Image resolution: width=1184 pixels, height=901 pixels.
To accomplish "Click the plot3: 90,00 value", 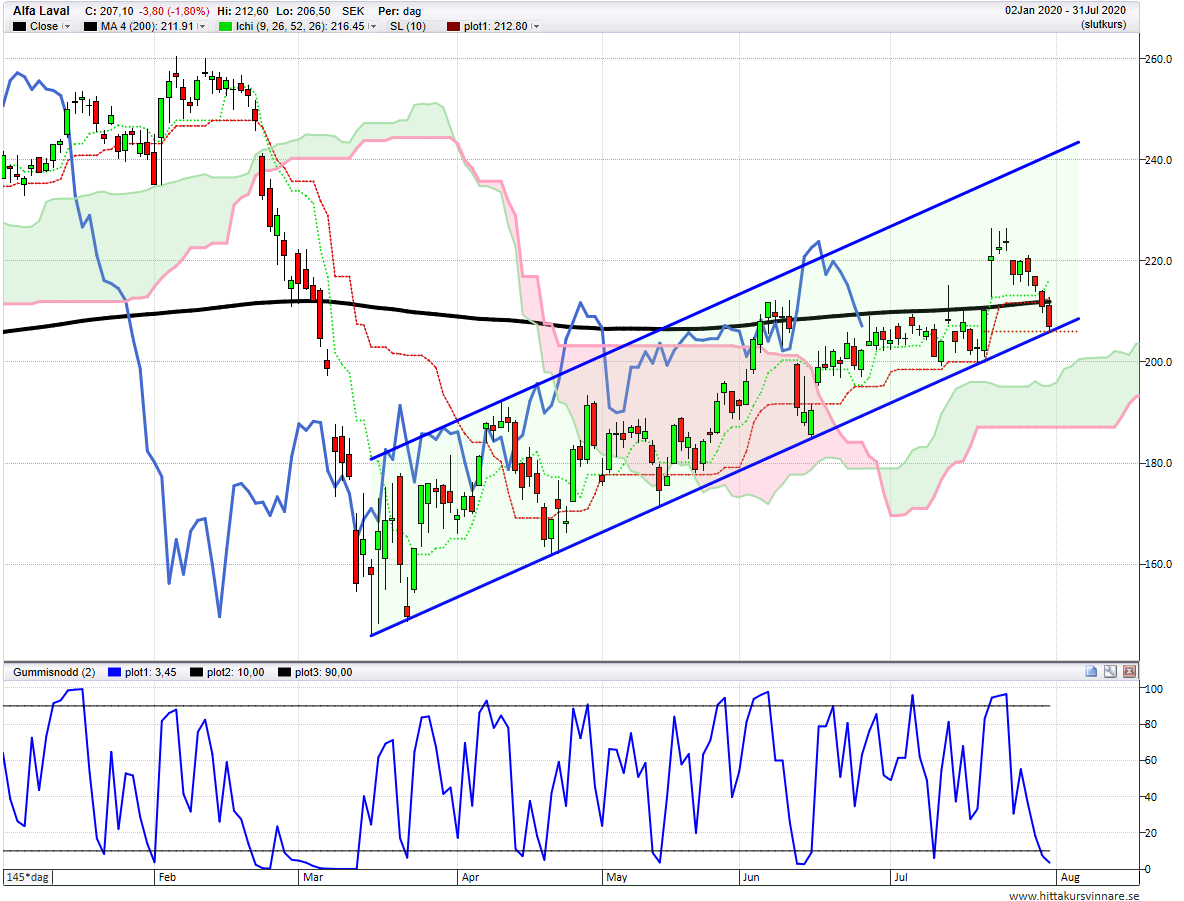I will coord(323,672).
